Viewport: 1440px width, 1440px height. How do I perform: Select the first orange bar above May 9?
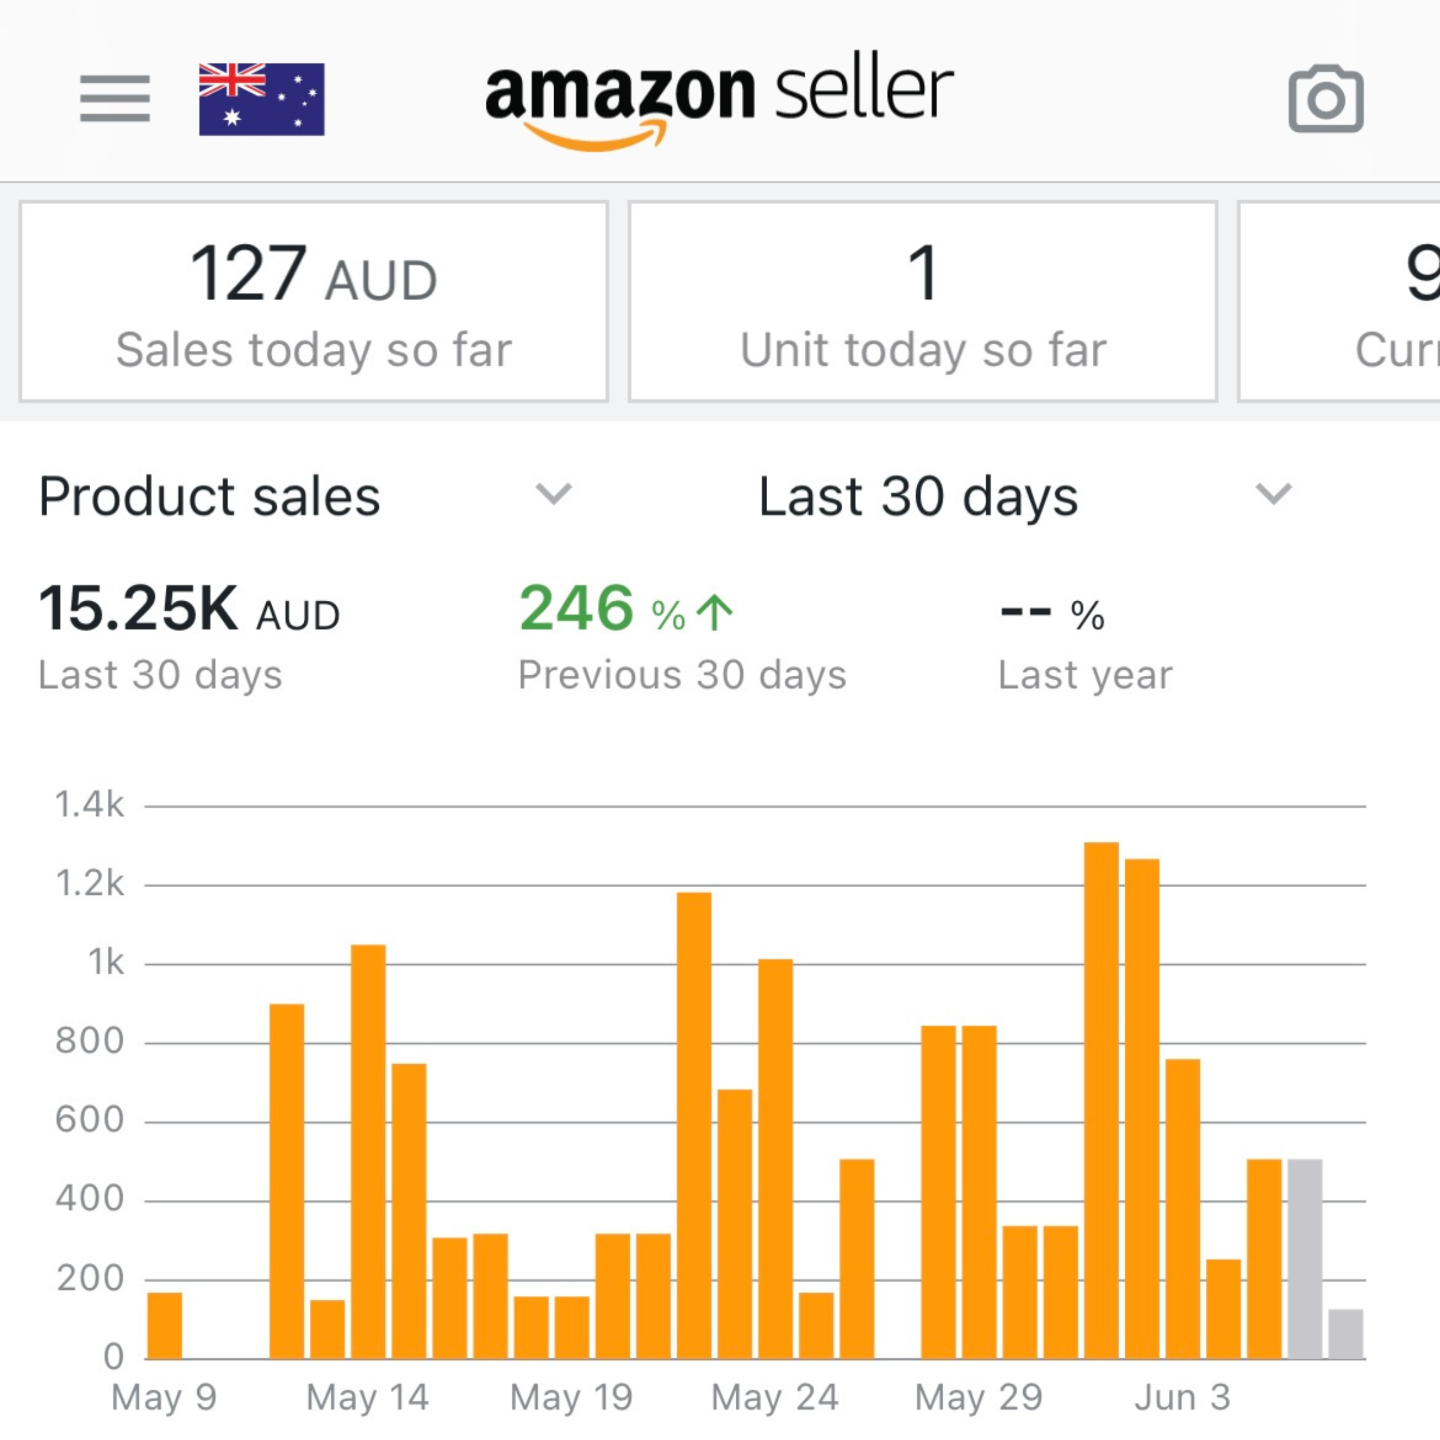165,1325
